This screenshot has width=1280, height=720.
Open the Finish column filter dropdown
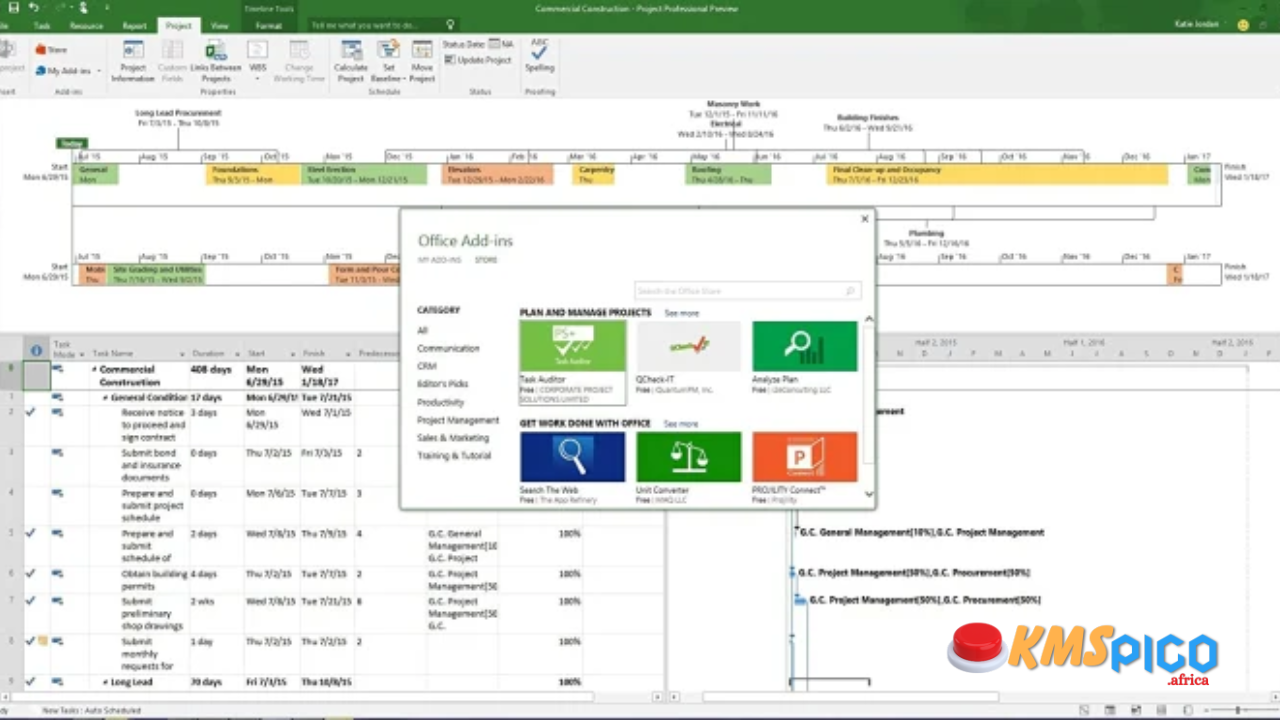(x=347, y=354)
